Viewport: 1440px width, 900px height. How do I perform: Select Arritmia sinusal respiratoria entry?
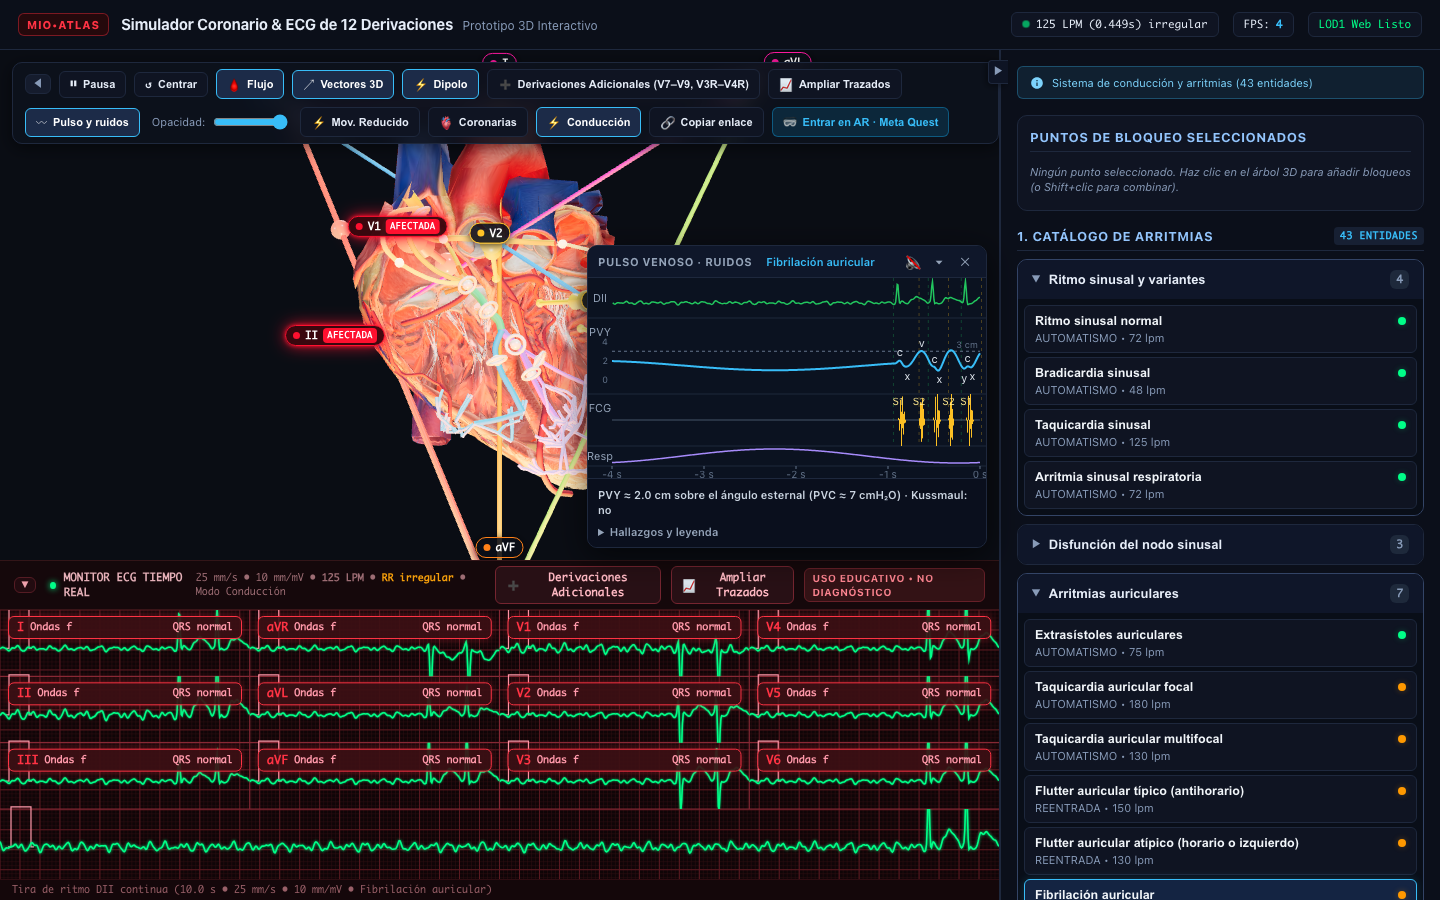(x=1220, y=485)
